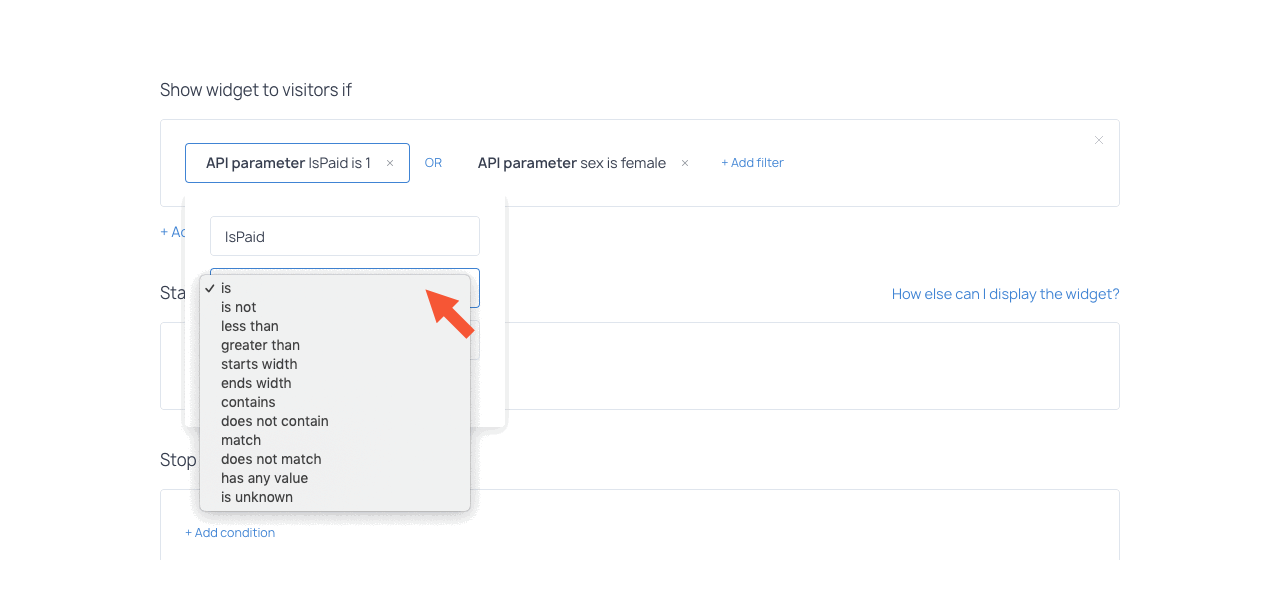The image size is (1280, 600).
Task: Pick the "match" operator
Action: 241,440
